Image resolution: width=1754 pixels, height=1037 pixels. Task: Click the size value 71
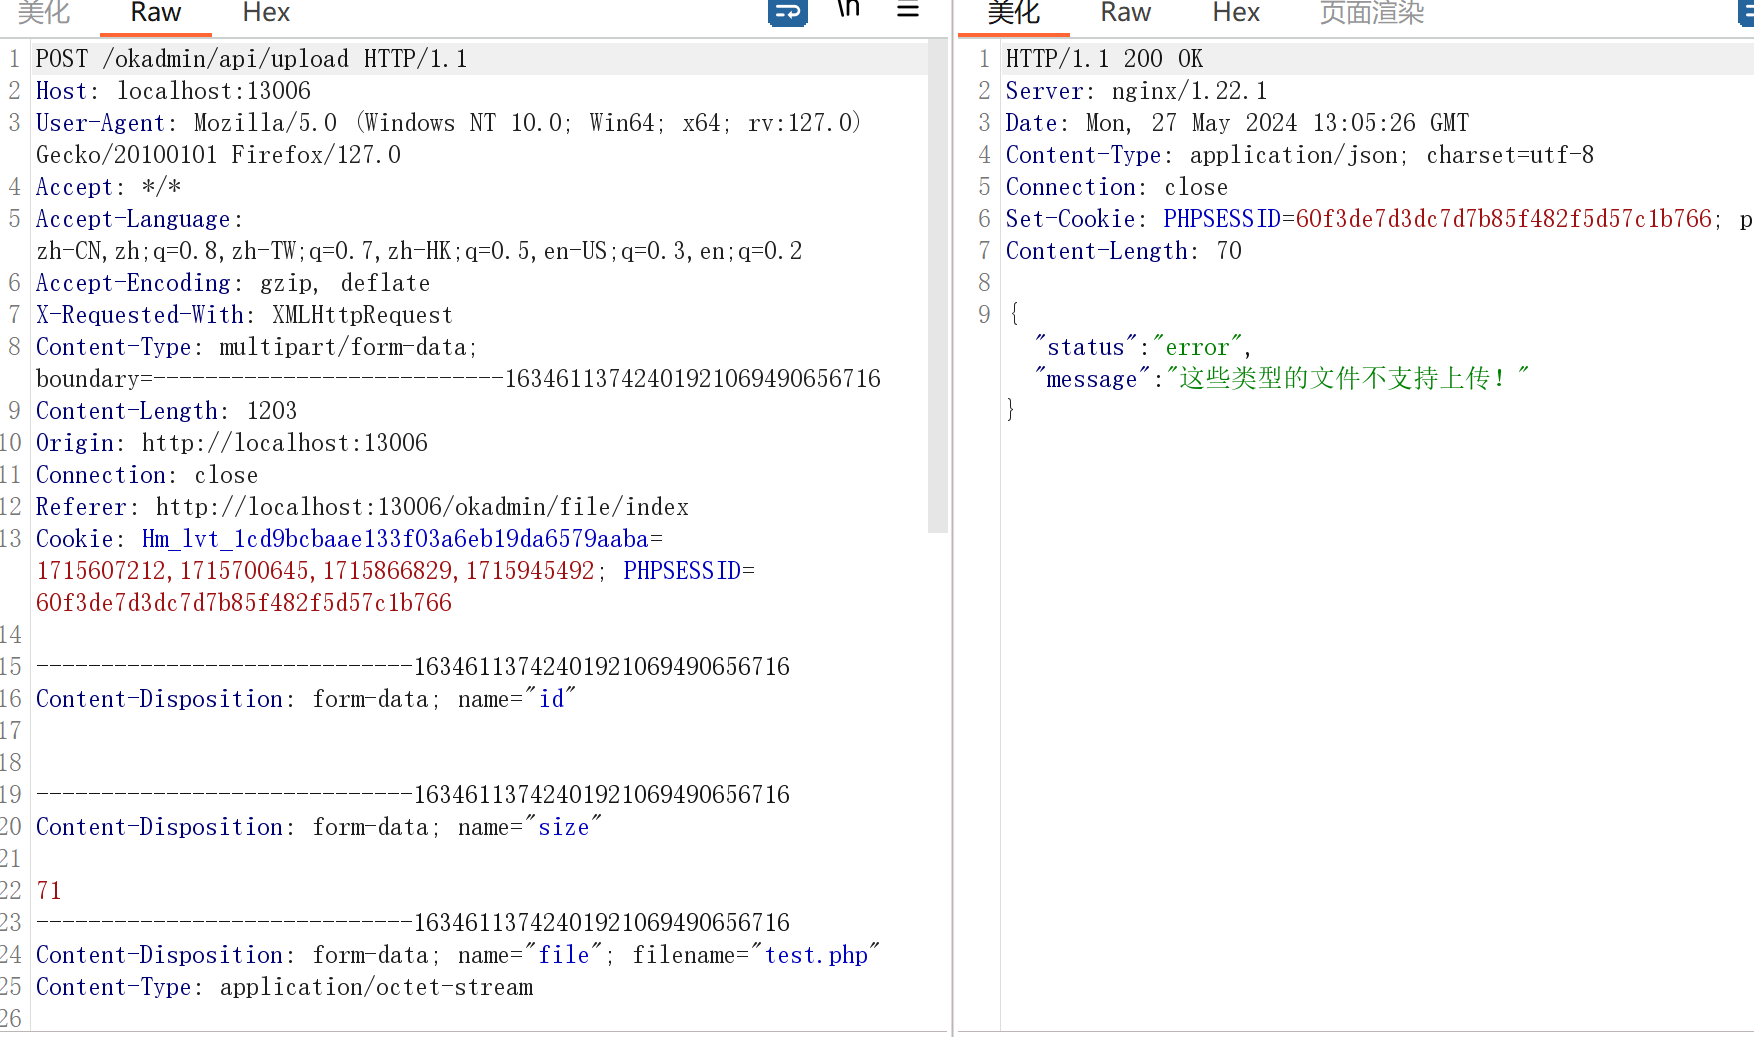point(49,891)
